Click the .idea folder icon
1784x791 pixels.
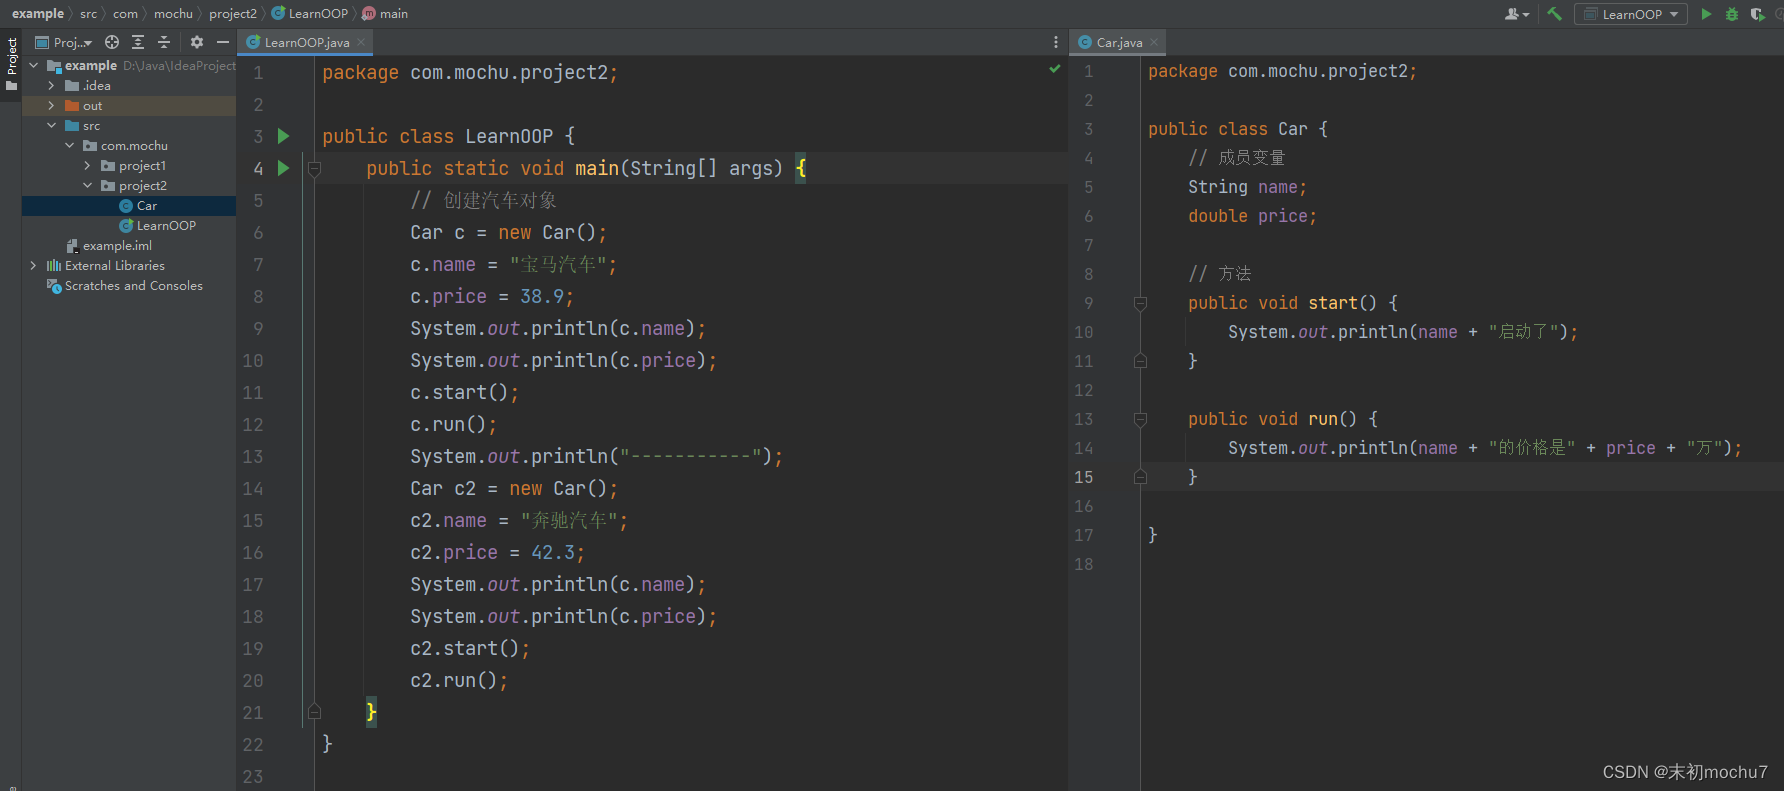72,86
